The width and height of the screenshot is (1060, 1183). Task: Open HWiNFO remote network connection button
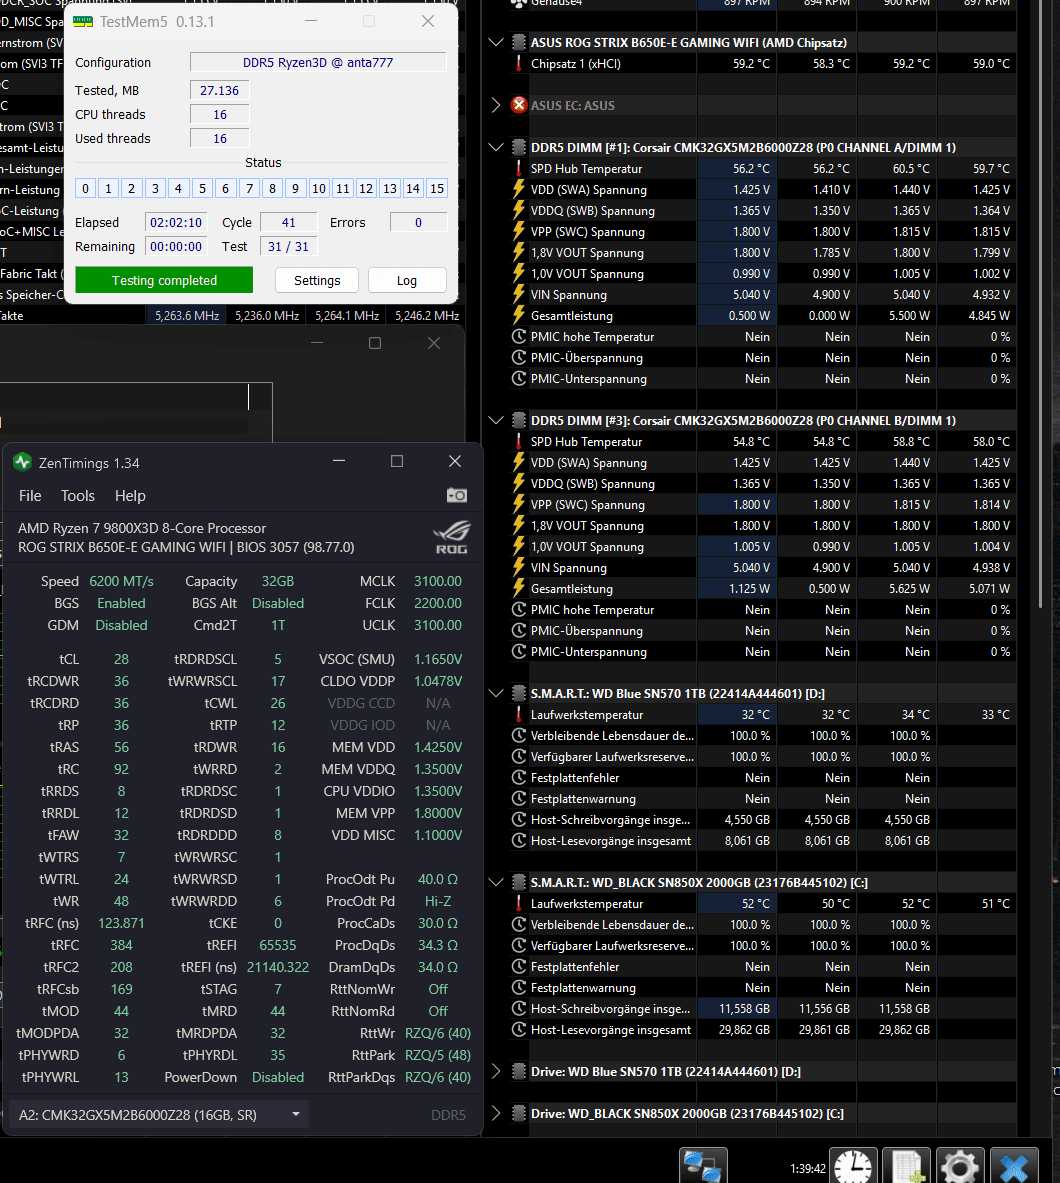(703, 1166)
